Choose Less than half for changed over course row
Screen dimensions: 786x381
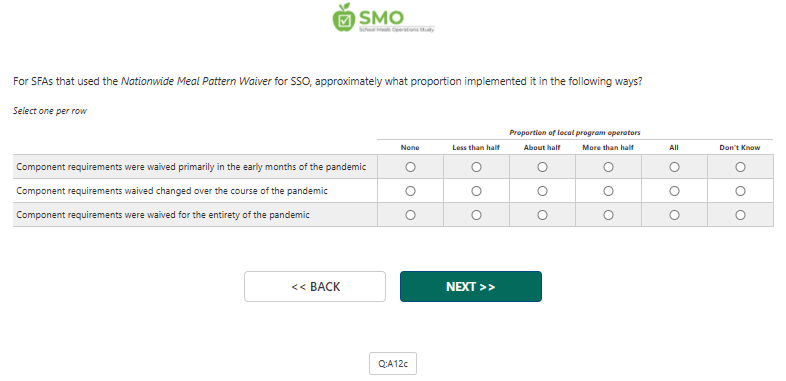pyautogui.click(x=476, y=191)
